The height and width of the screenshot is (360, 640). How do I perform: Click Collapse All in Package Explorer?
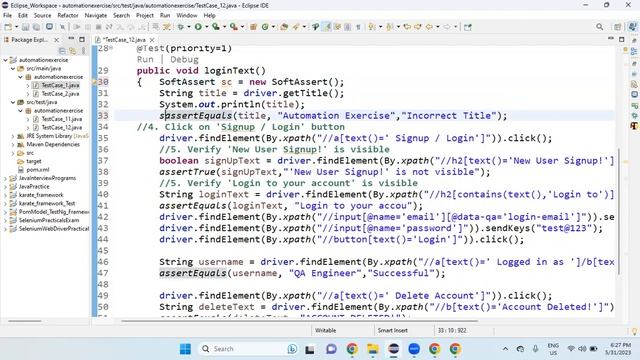62,51
